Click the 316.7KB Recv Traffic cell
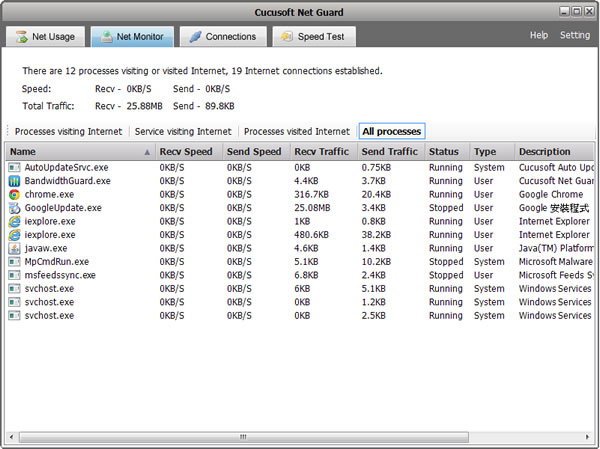Screen dimensions: 600x449 [x=311, y=194]
